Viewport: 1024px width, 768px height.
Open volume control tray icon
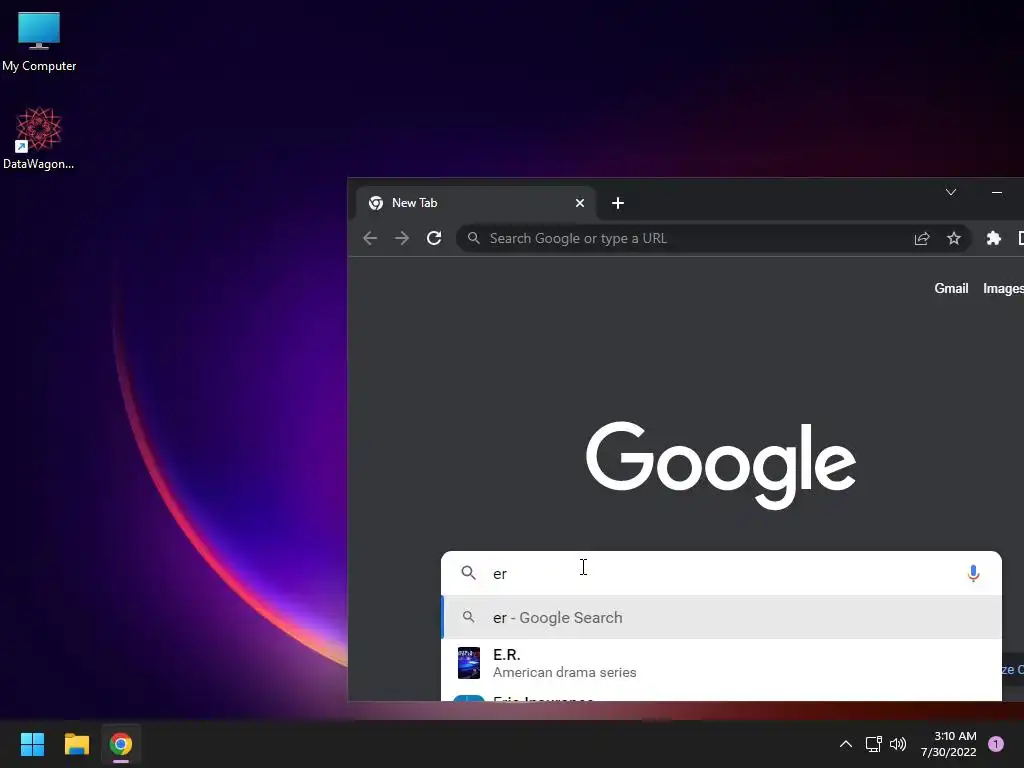coord(898,744)
